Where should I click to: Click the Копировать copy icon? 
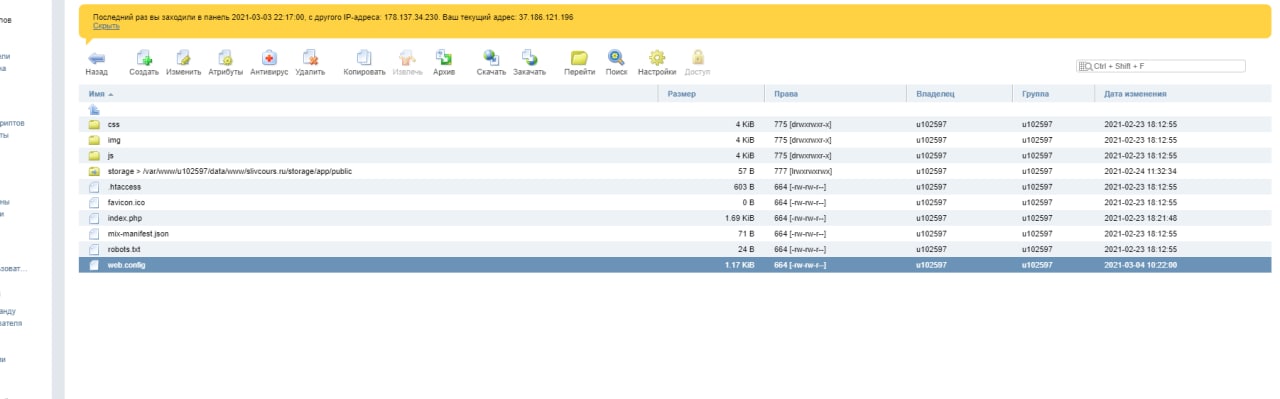point(364,57)
